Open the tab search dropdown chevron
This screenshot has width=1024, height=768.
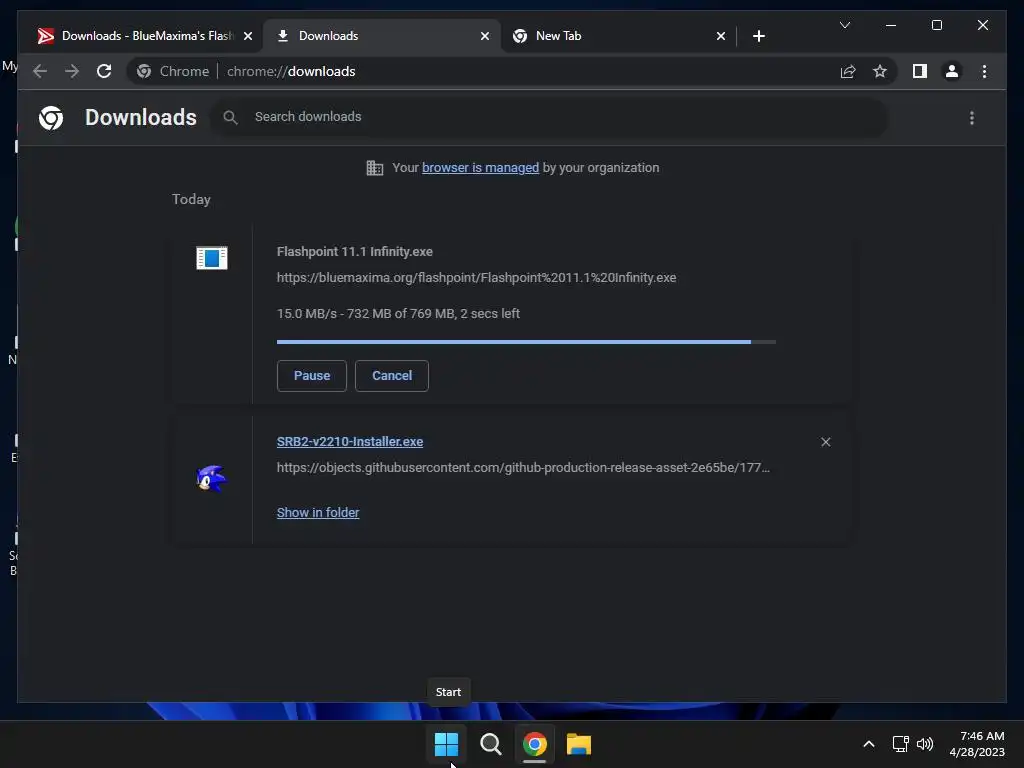(x=844, y=25)
